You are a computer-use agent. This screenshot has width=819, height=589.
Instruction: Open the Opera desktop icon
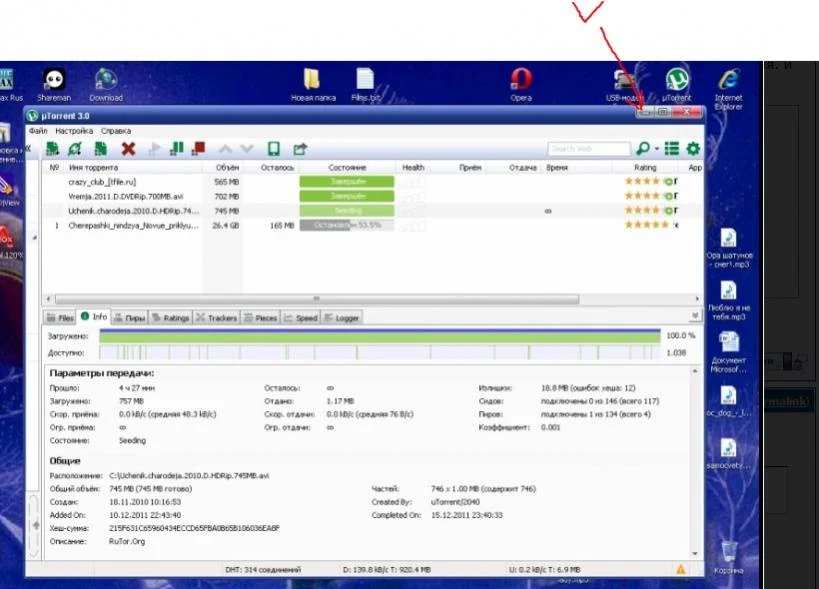point(521,85)
